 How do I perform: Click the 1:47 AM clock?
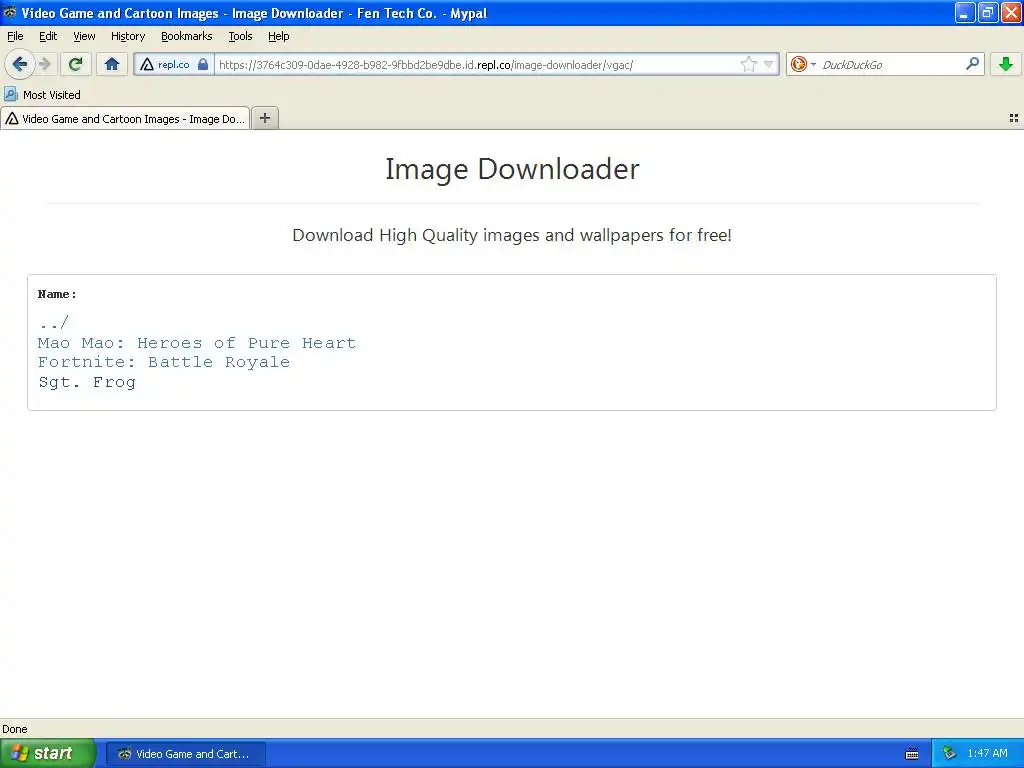pyautogui.click(x=987, y=754)
